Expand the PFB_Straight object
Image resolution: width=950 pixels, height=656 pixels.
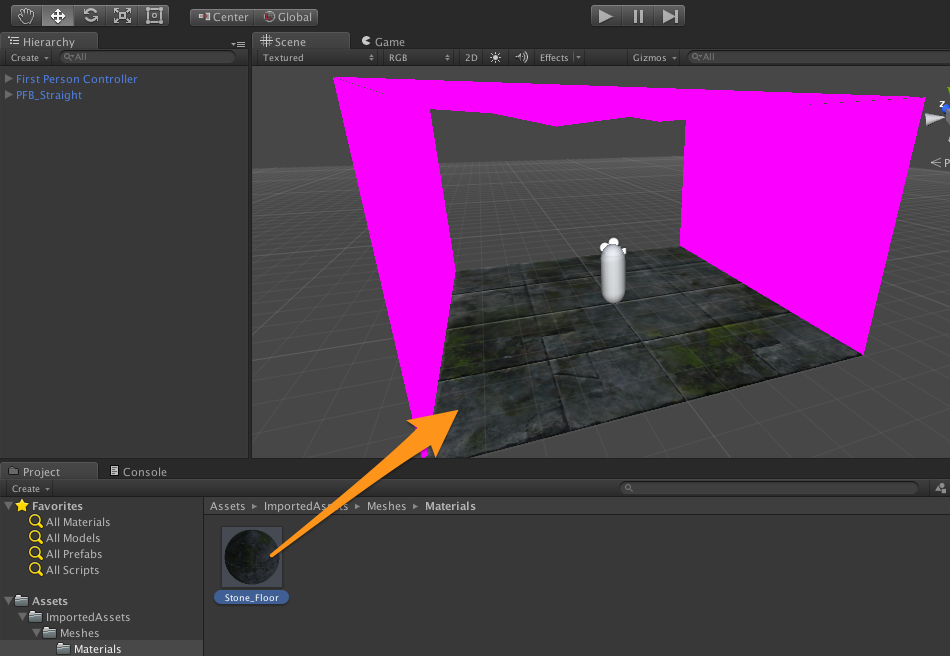pos(8,94)
